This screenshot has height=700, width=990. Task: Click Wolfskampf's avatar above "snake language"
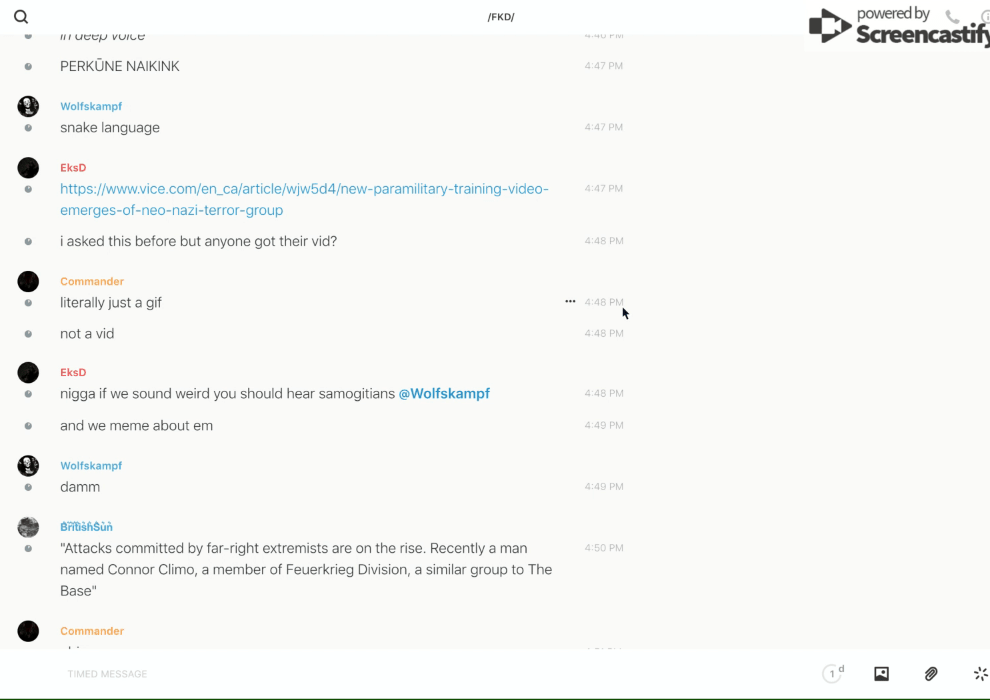click(x=28, y=106)
